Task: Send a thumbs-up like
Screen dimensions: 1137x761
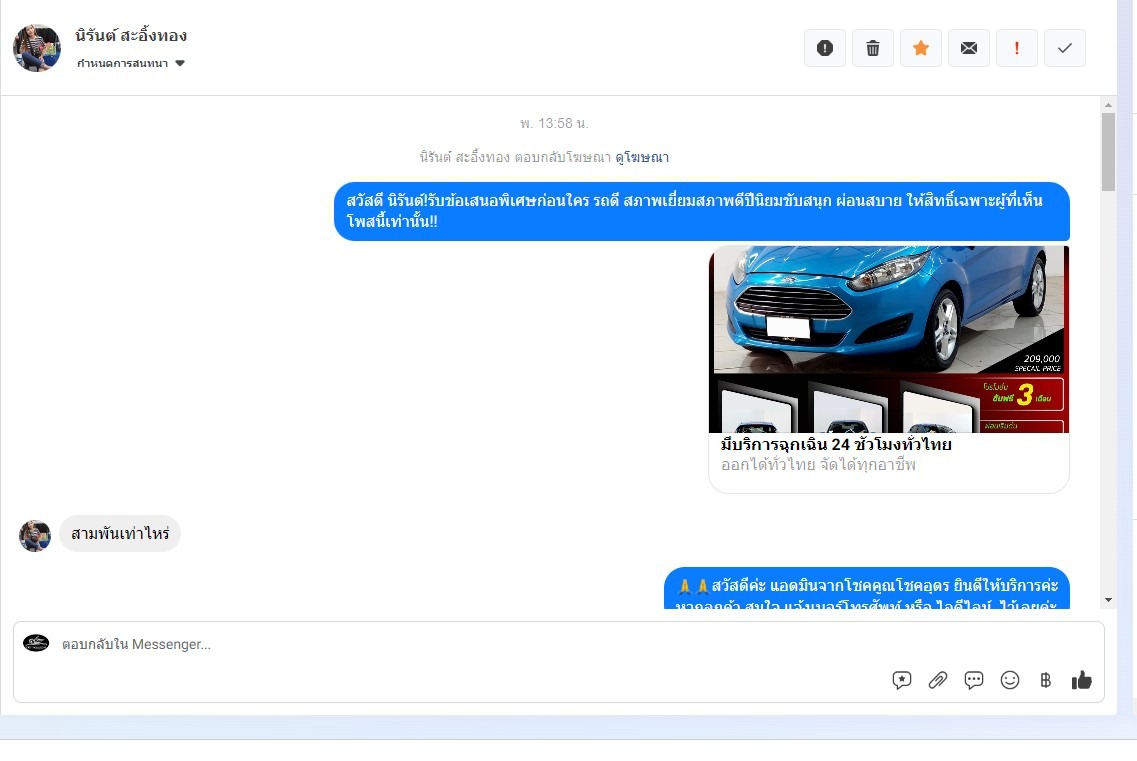Action: click(1082, 680)
